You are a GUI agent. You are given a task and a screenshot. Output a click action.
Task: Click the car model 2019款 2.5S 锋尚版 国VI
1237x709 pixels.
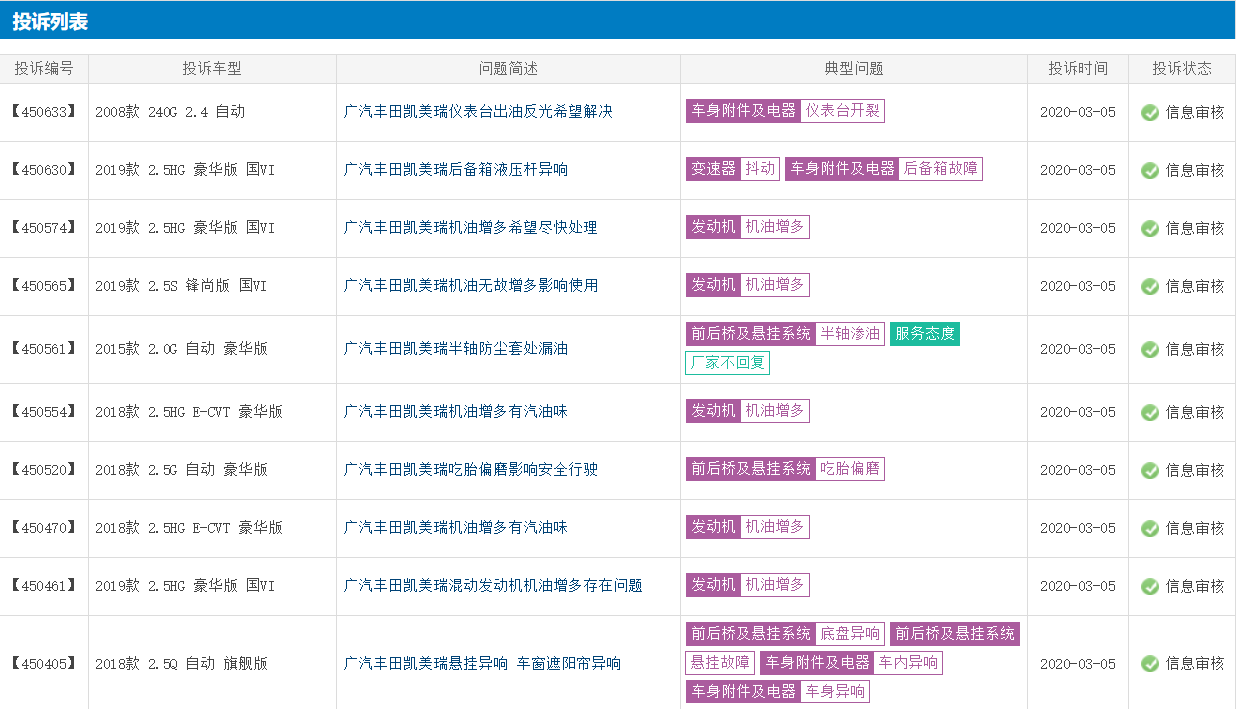[x=181, y=286]
